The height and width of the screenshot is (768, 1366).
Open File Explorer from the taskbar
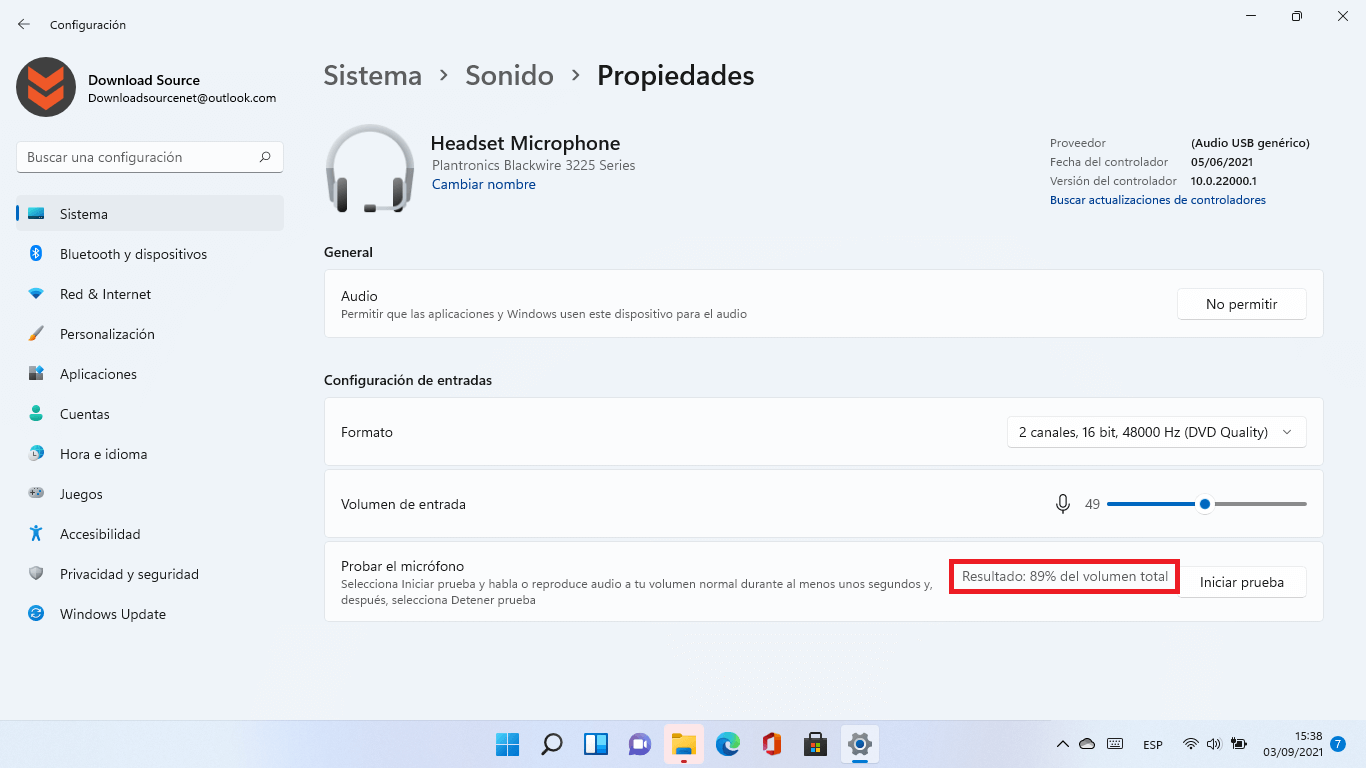coord(684,744)
